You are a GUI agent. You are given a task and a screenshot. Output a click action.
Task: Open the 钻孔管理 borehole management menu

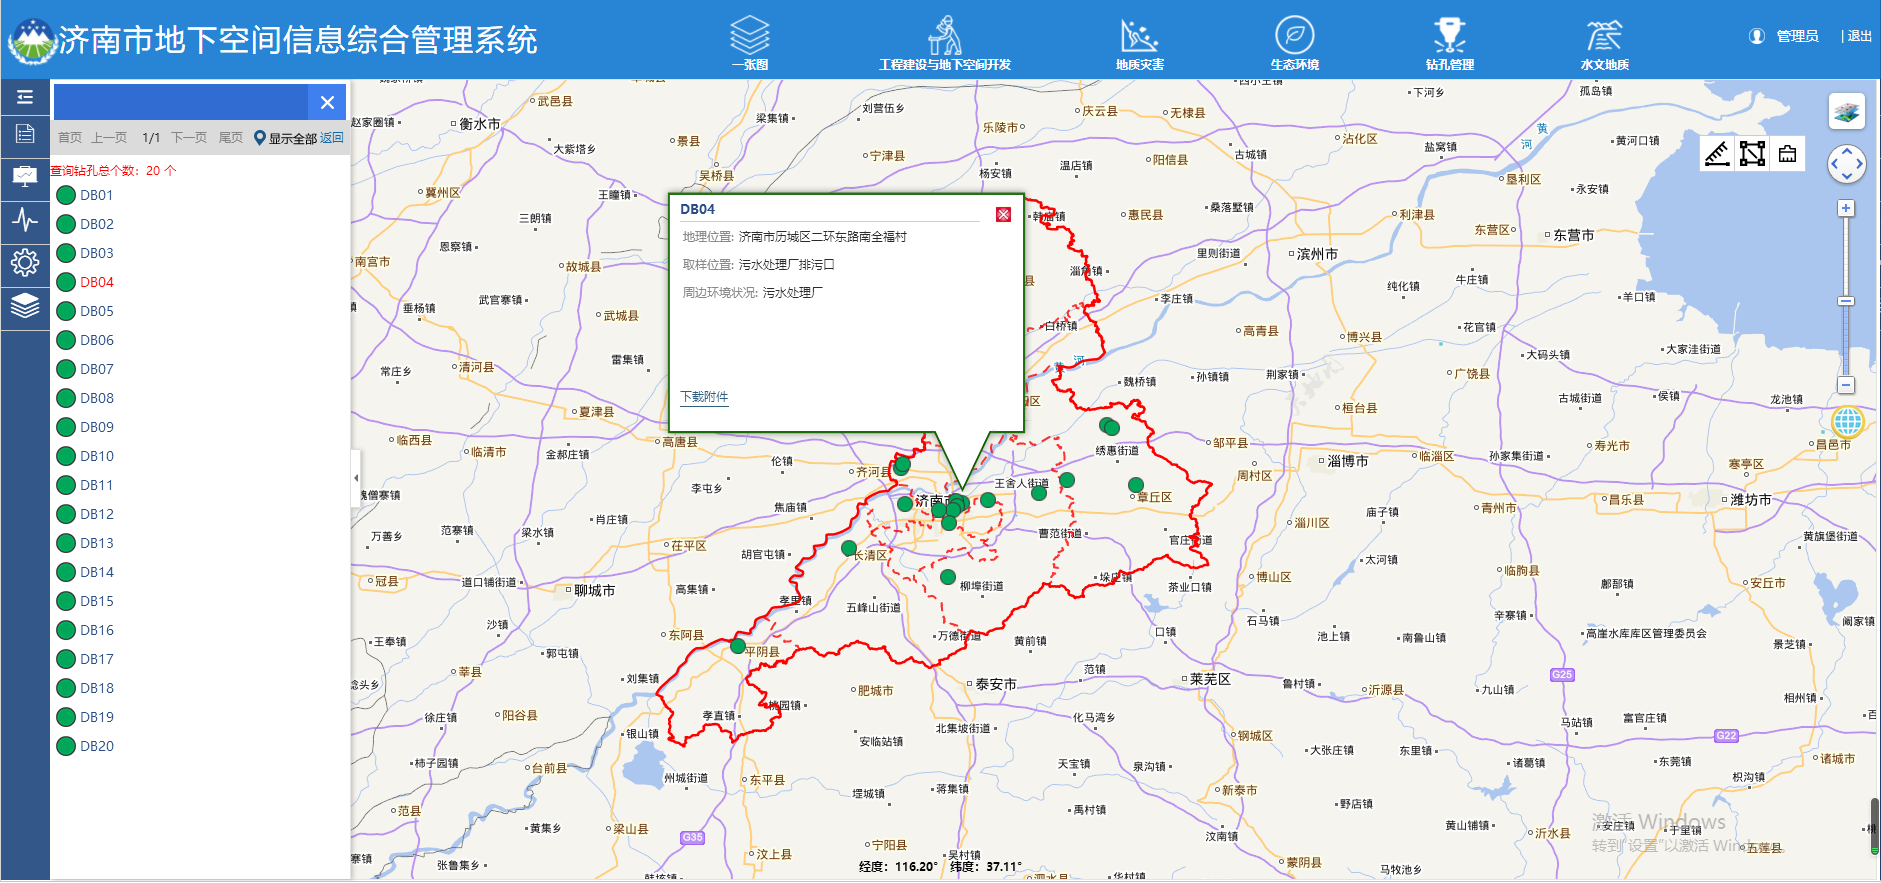click(x=1449, y=44)
